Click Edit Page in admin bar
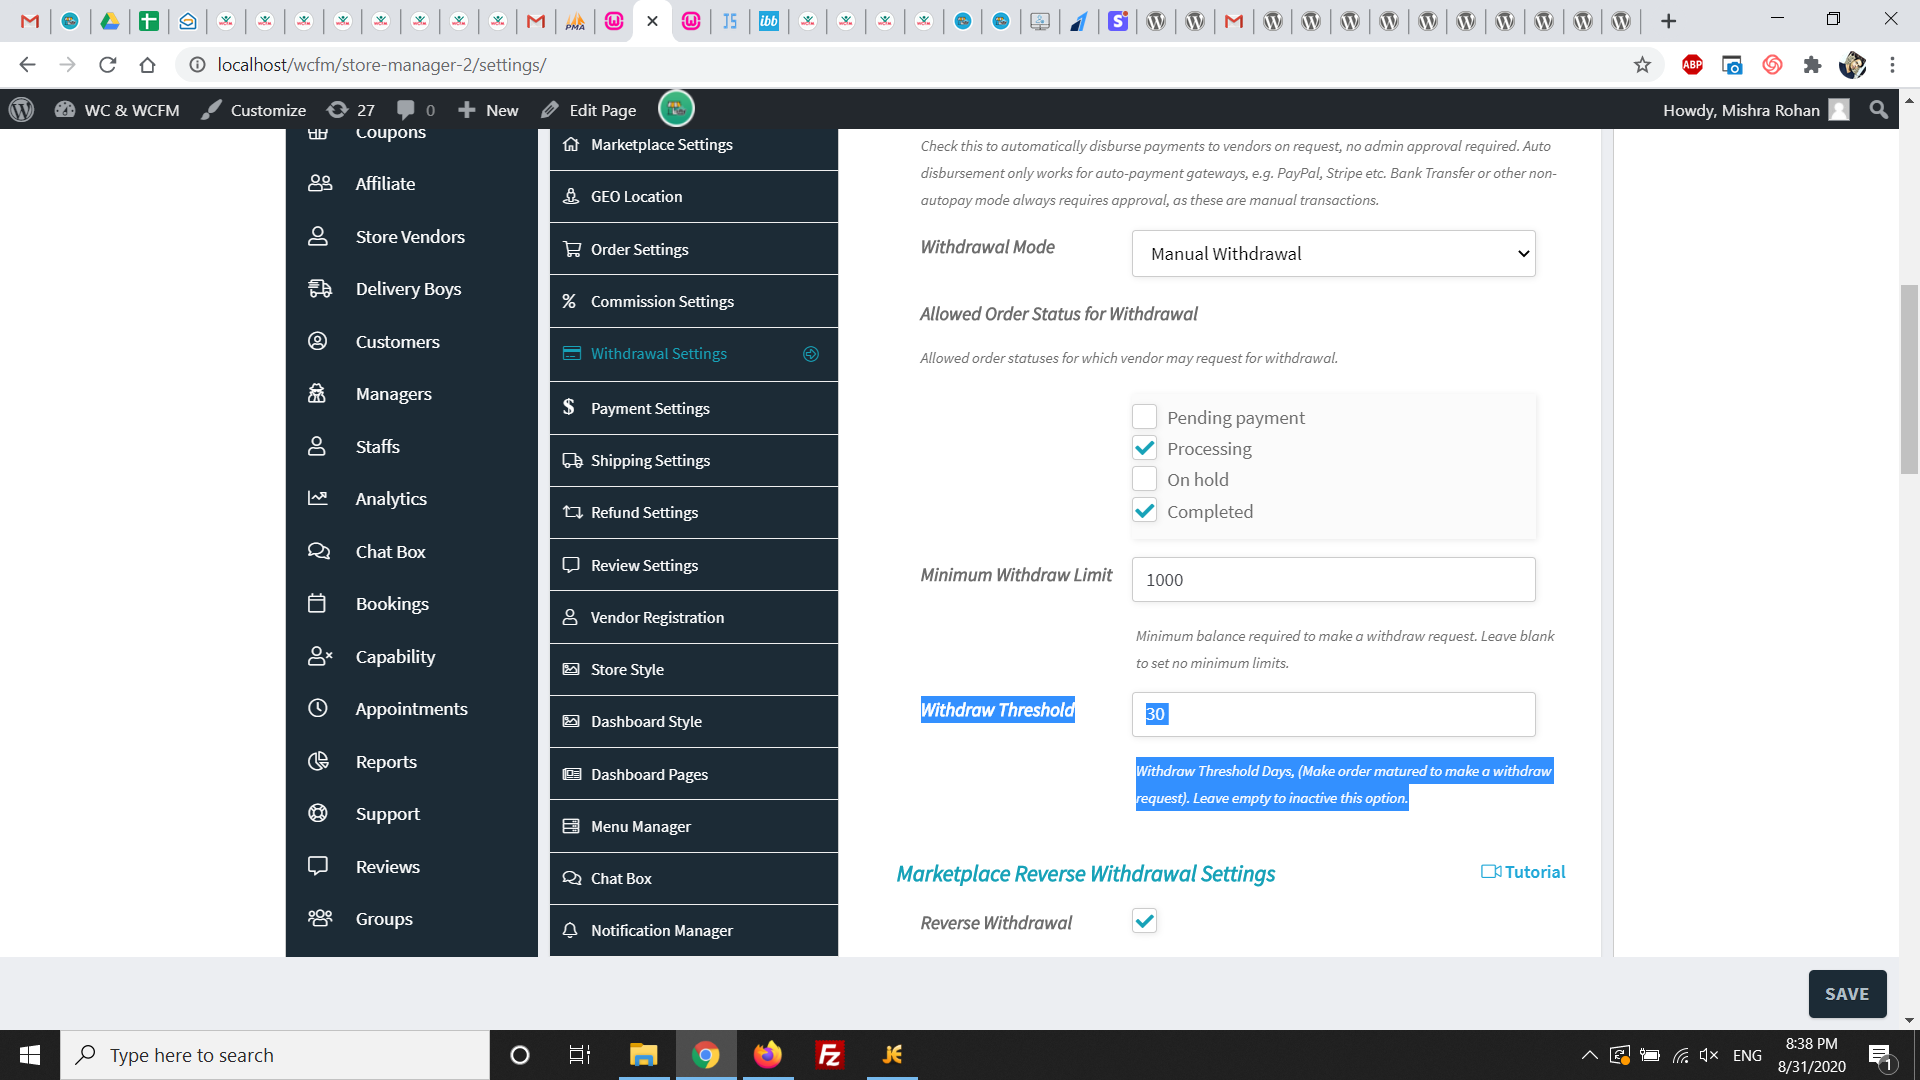Image resolution: width=1920 pixels, height=1080 pixels. tap(589, 110)
